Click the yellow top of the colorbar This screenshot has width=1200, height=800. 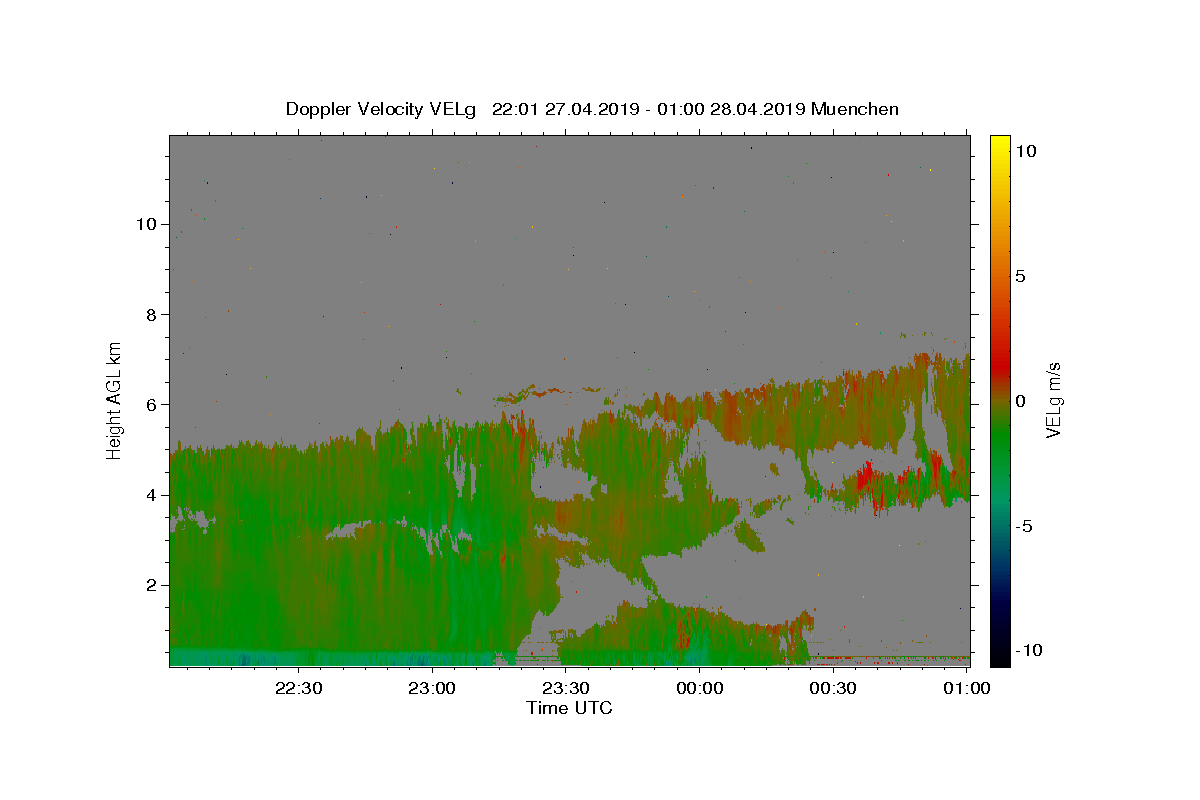click(x=999, y=145)
